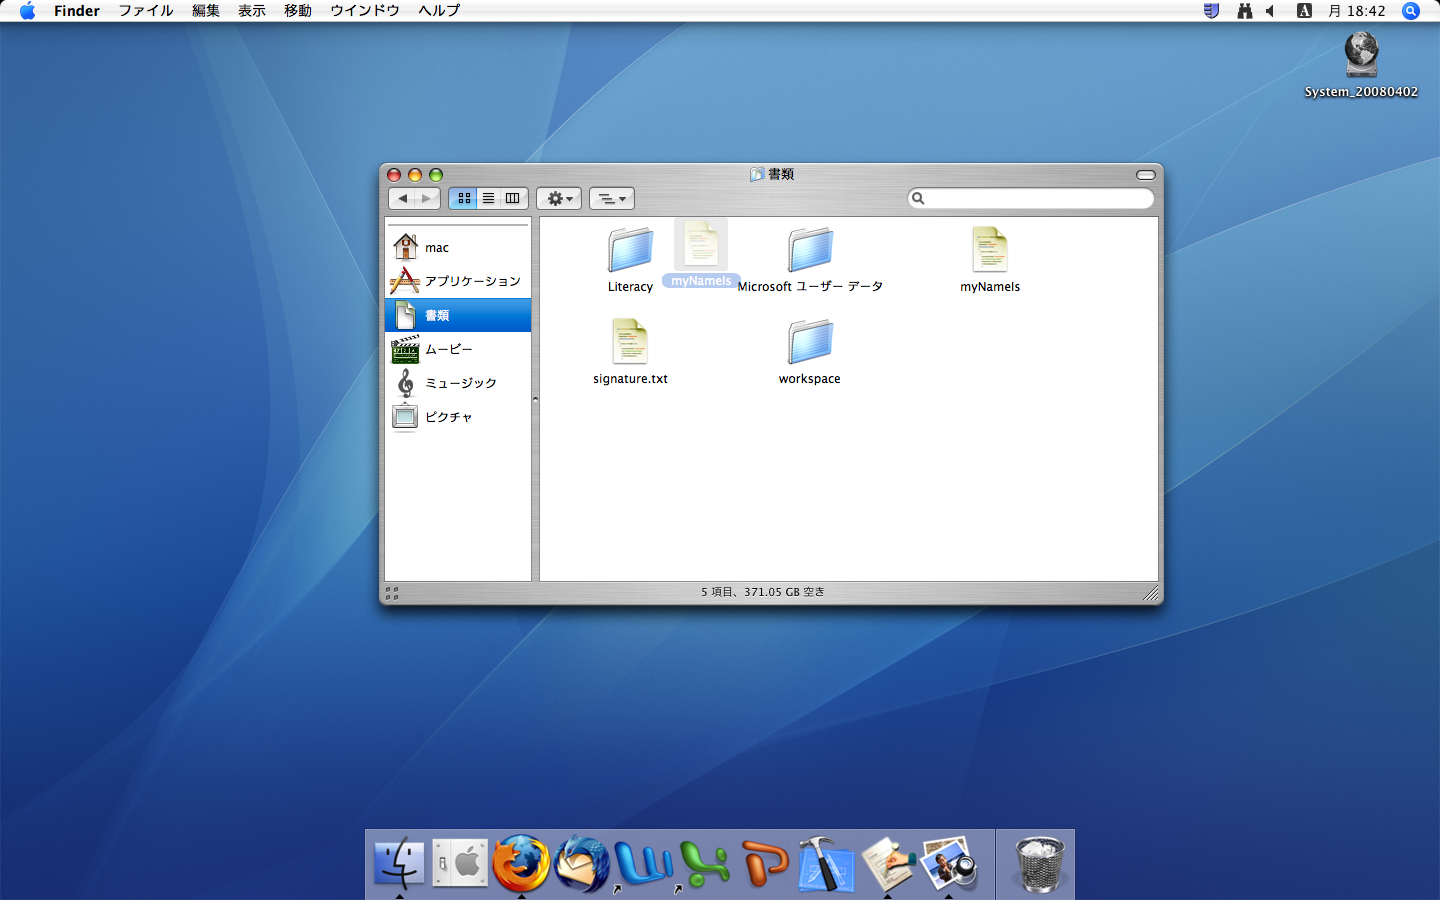Click the 月 18:42 clock
Image resolution: width=1440 pixels, height=900 pixels.
coord(1357,11)
